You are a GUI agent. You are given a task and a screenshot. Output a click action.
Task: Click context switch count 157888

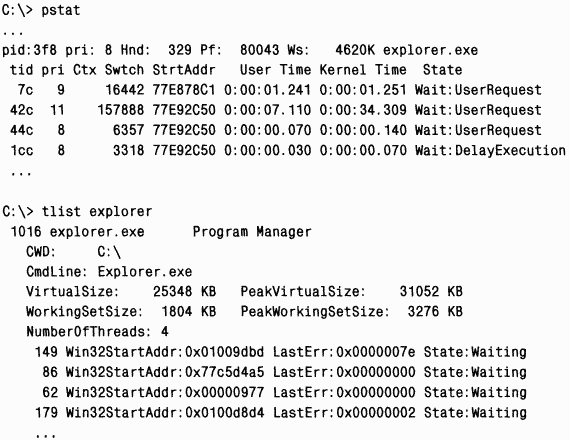coord(121,110)
